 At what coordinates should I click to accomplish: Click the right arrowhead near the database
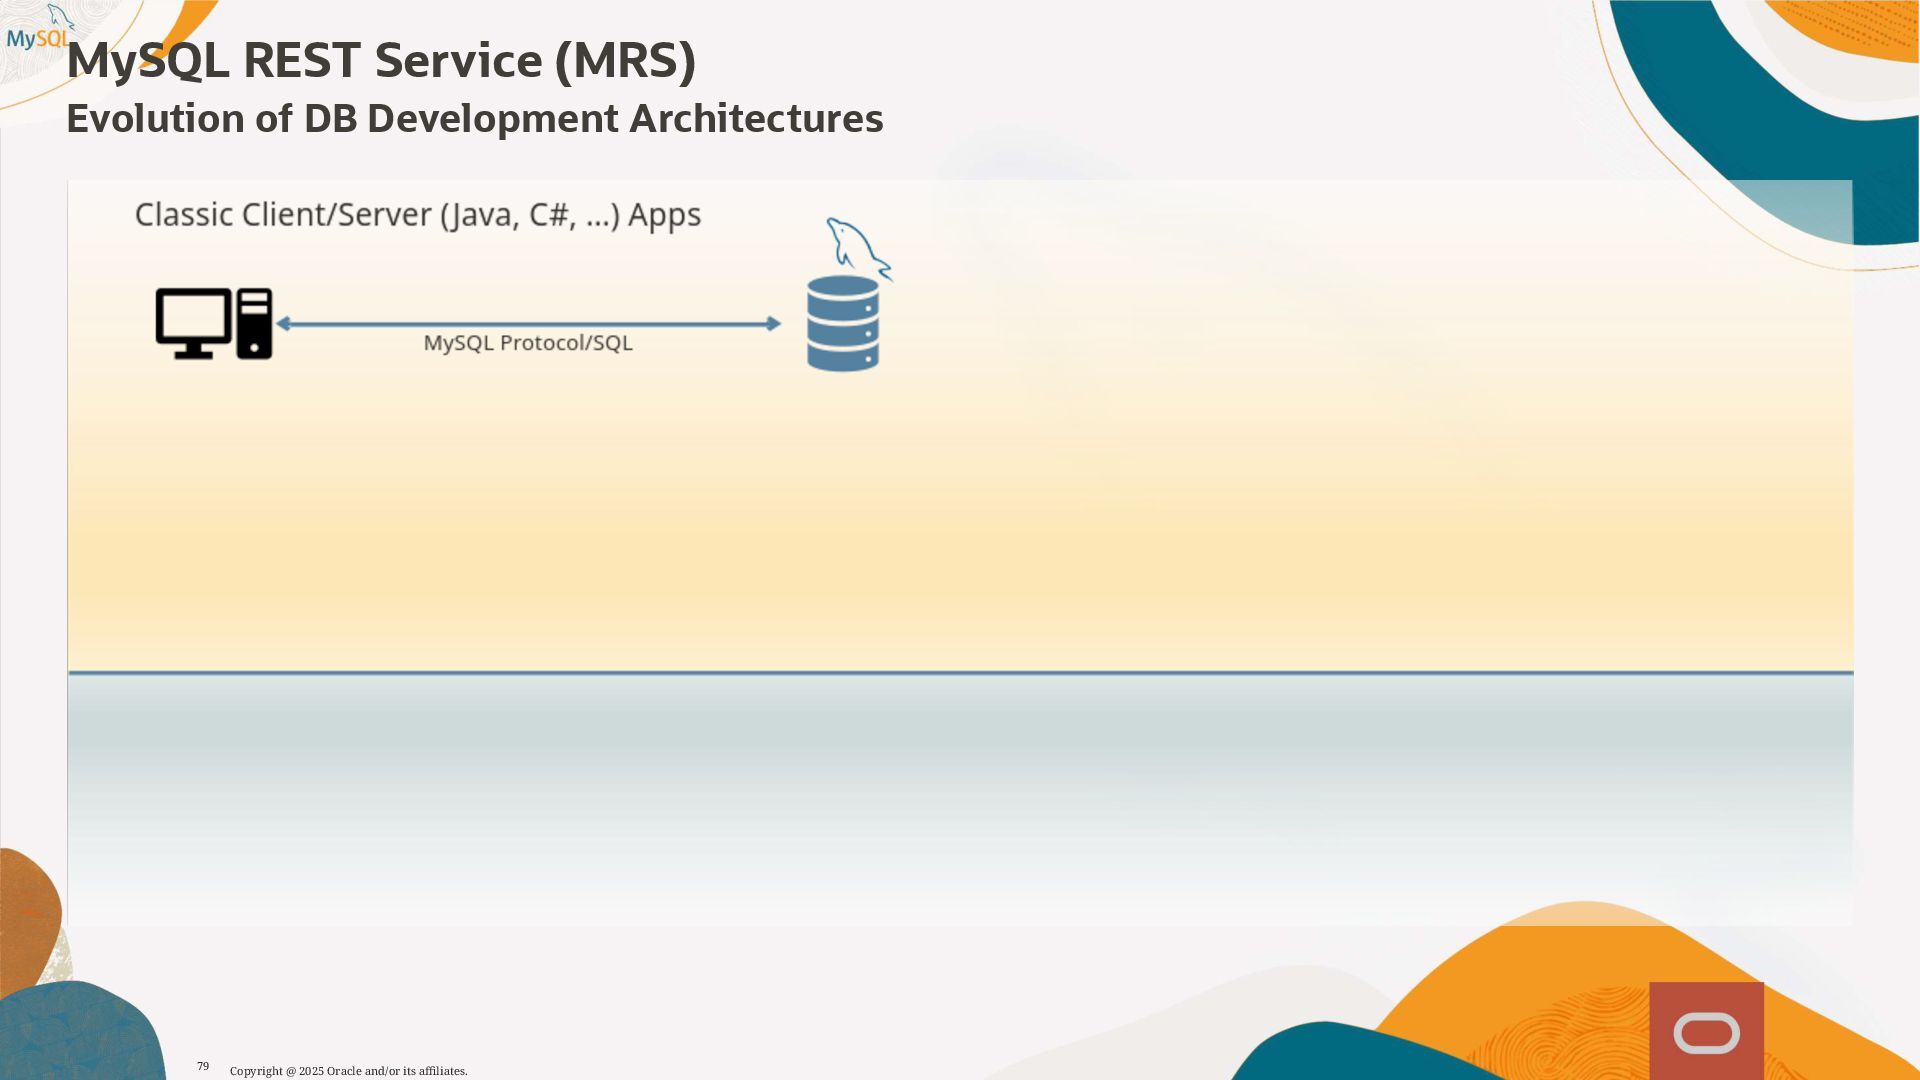pos(773,323)
